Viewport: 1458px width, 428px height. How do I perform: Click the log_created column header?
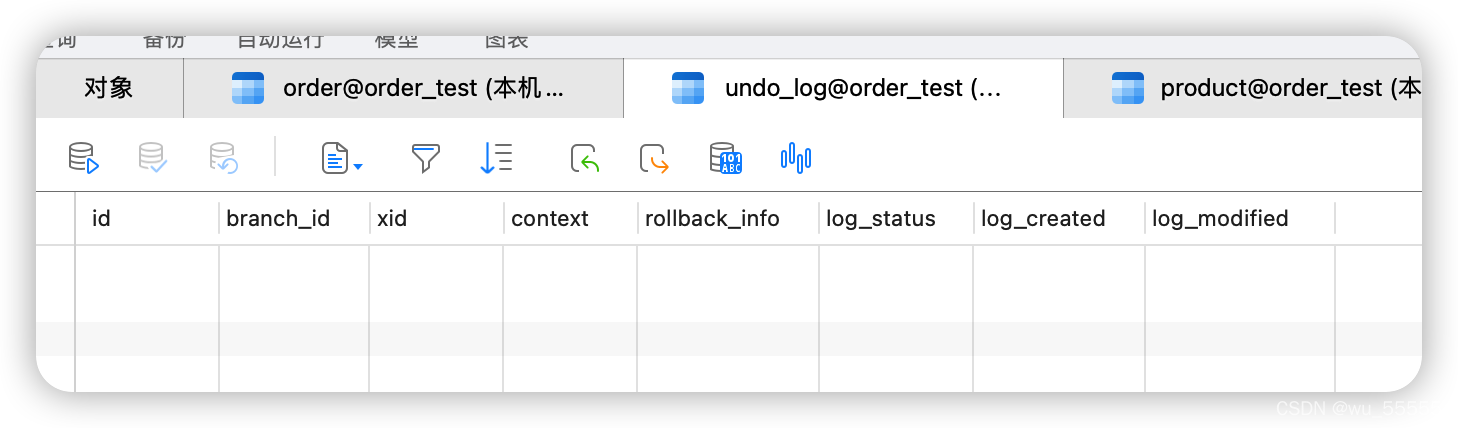click(x=1058, y=218)
